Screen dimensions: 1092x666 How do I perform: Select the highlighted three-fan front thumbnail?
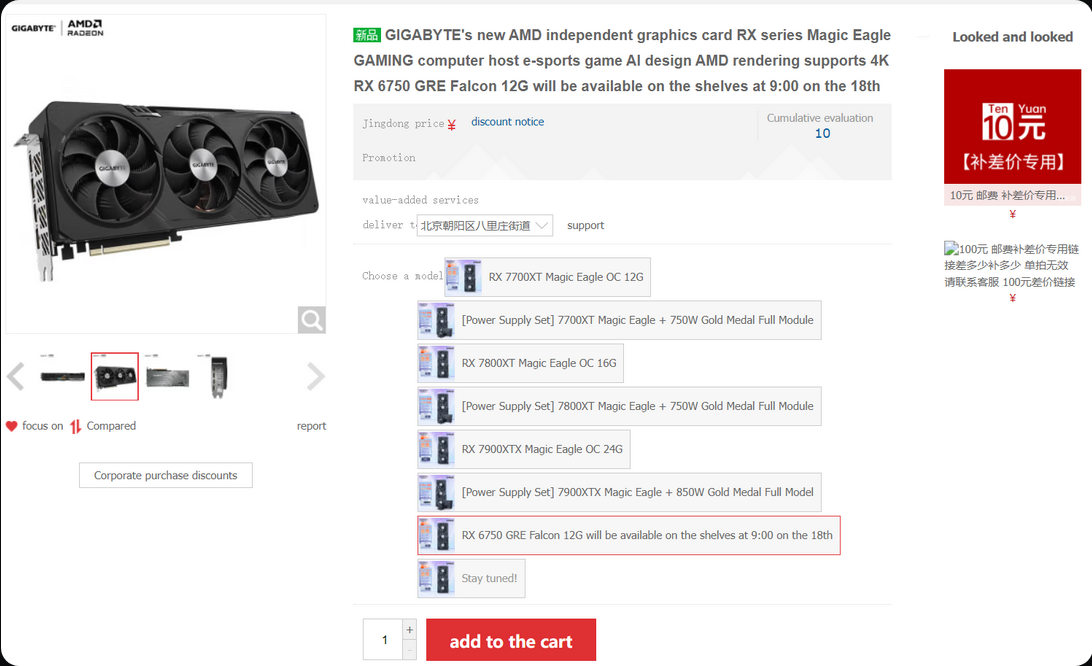115,376
